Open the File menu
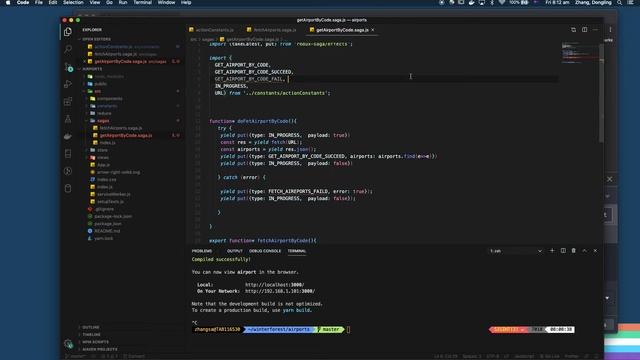 (x=39, y=2)
